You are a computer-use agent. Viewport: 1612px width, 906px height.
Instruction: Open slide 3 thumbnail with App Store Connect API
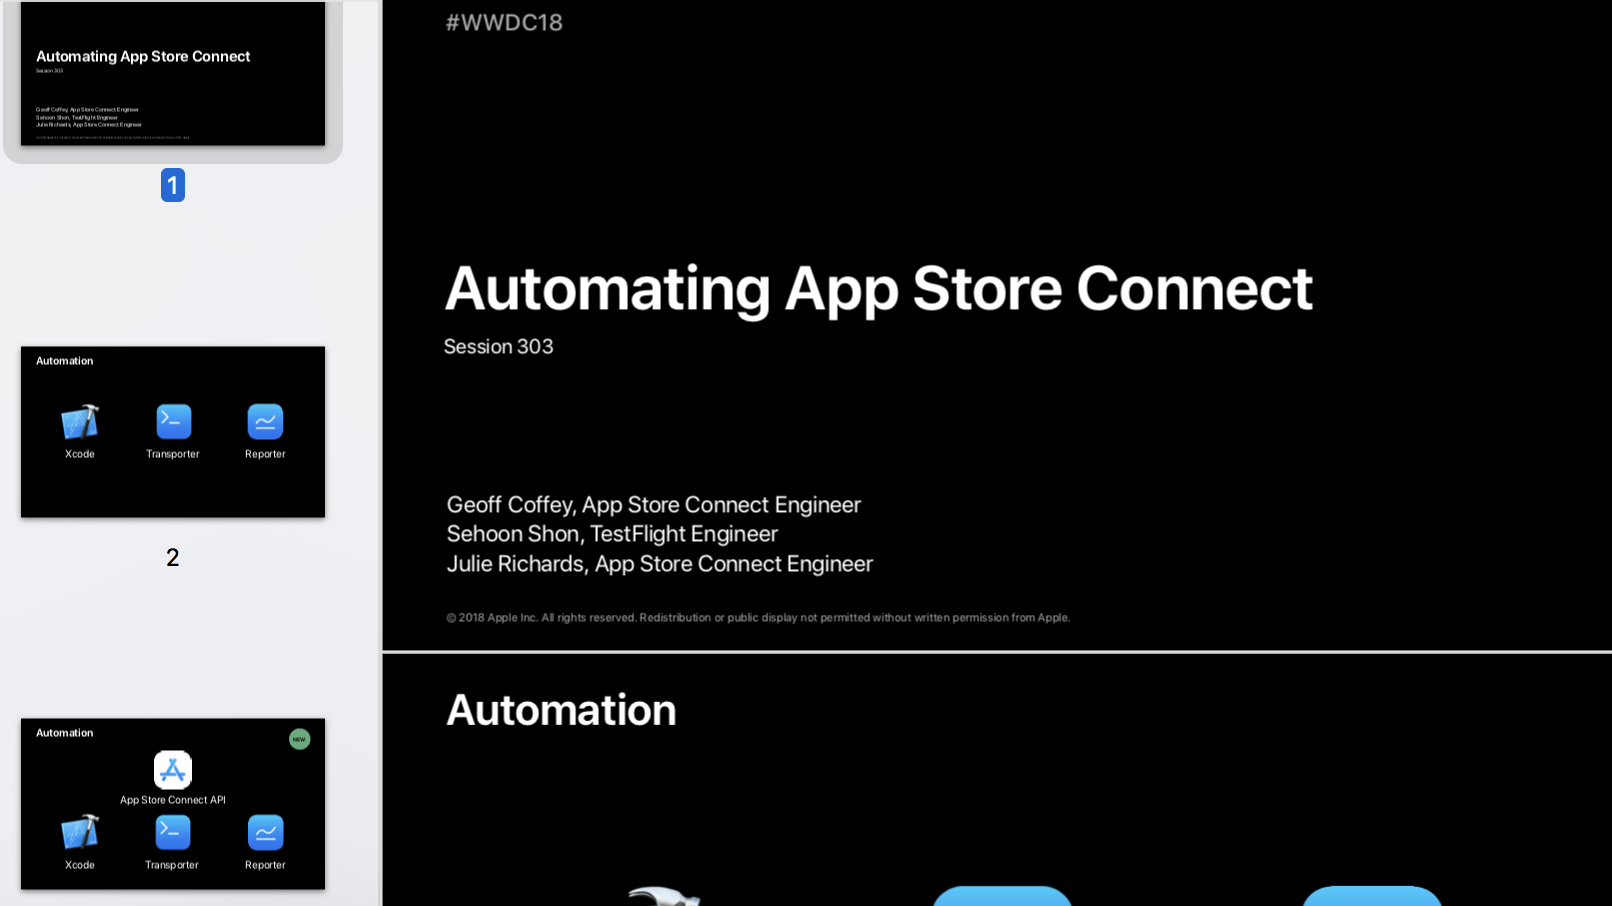pos(173,804)
